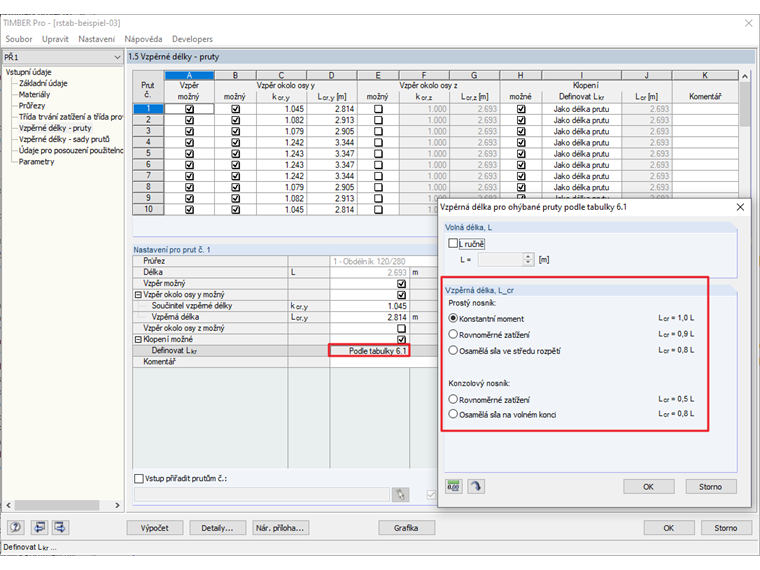
Task: Select Rovnoměrné zatížení under Prostý nosník
Action: click(x=453, y=334)
